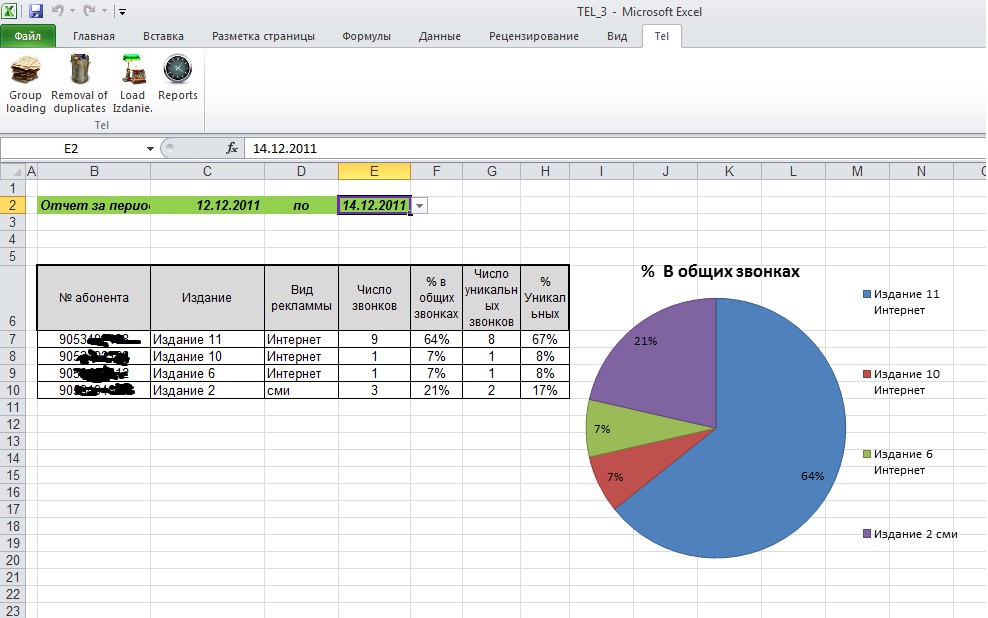Click the 'Вид рекламмы' header cell
This screenshot has height=618, width=988.
301,298
